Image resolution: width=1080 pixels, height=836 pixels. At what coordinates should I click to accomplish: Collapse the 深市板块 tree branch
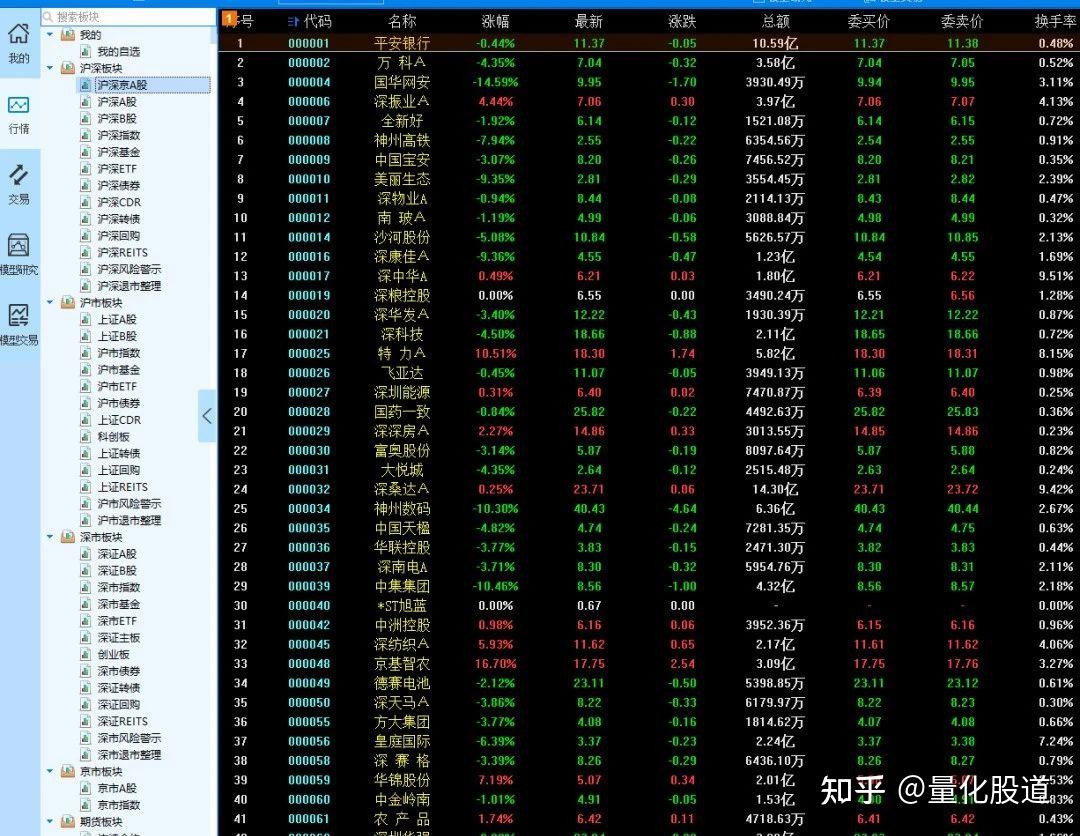click(50, 537)
